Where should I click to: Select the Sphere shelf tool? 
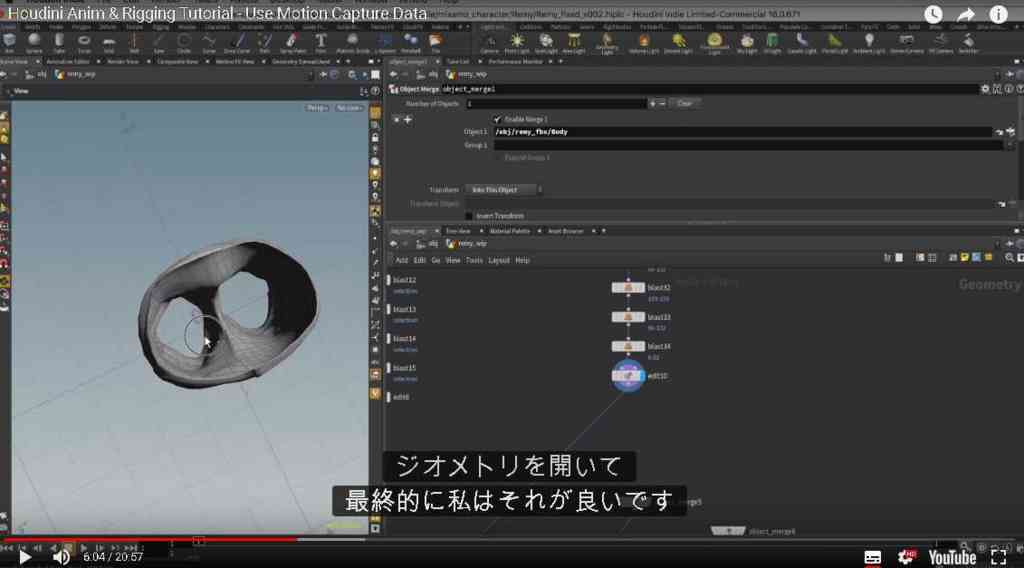[x=34, y=42]
